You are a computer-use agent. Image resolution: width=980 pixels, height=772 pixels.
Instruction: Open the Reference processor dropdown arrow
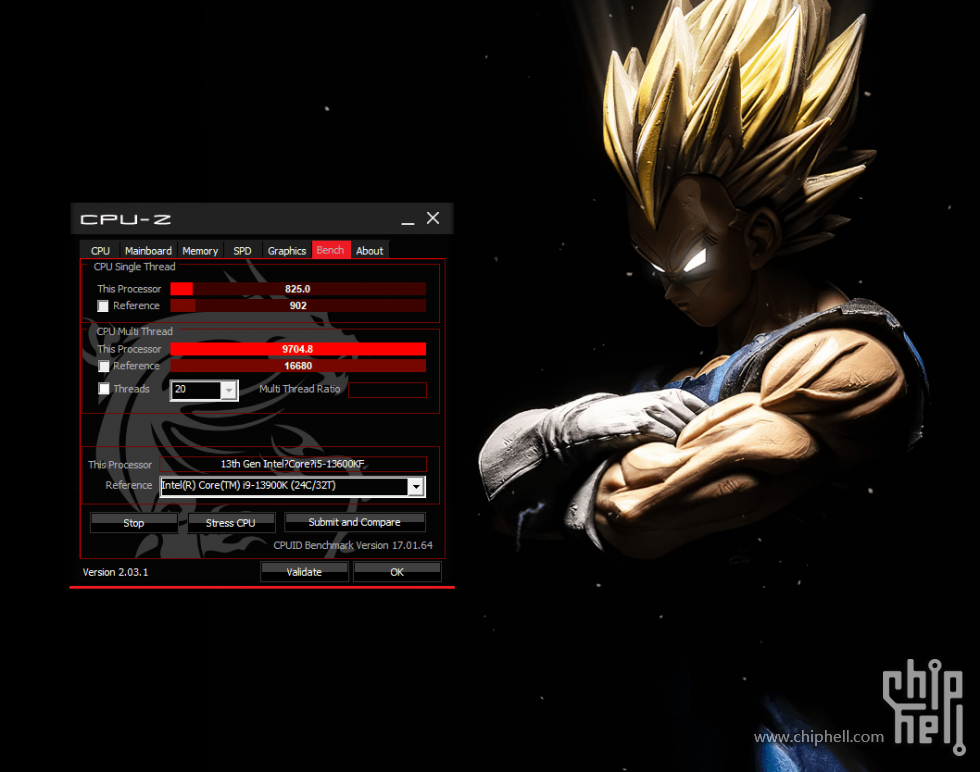416,486
